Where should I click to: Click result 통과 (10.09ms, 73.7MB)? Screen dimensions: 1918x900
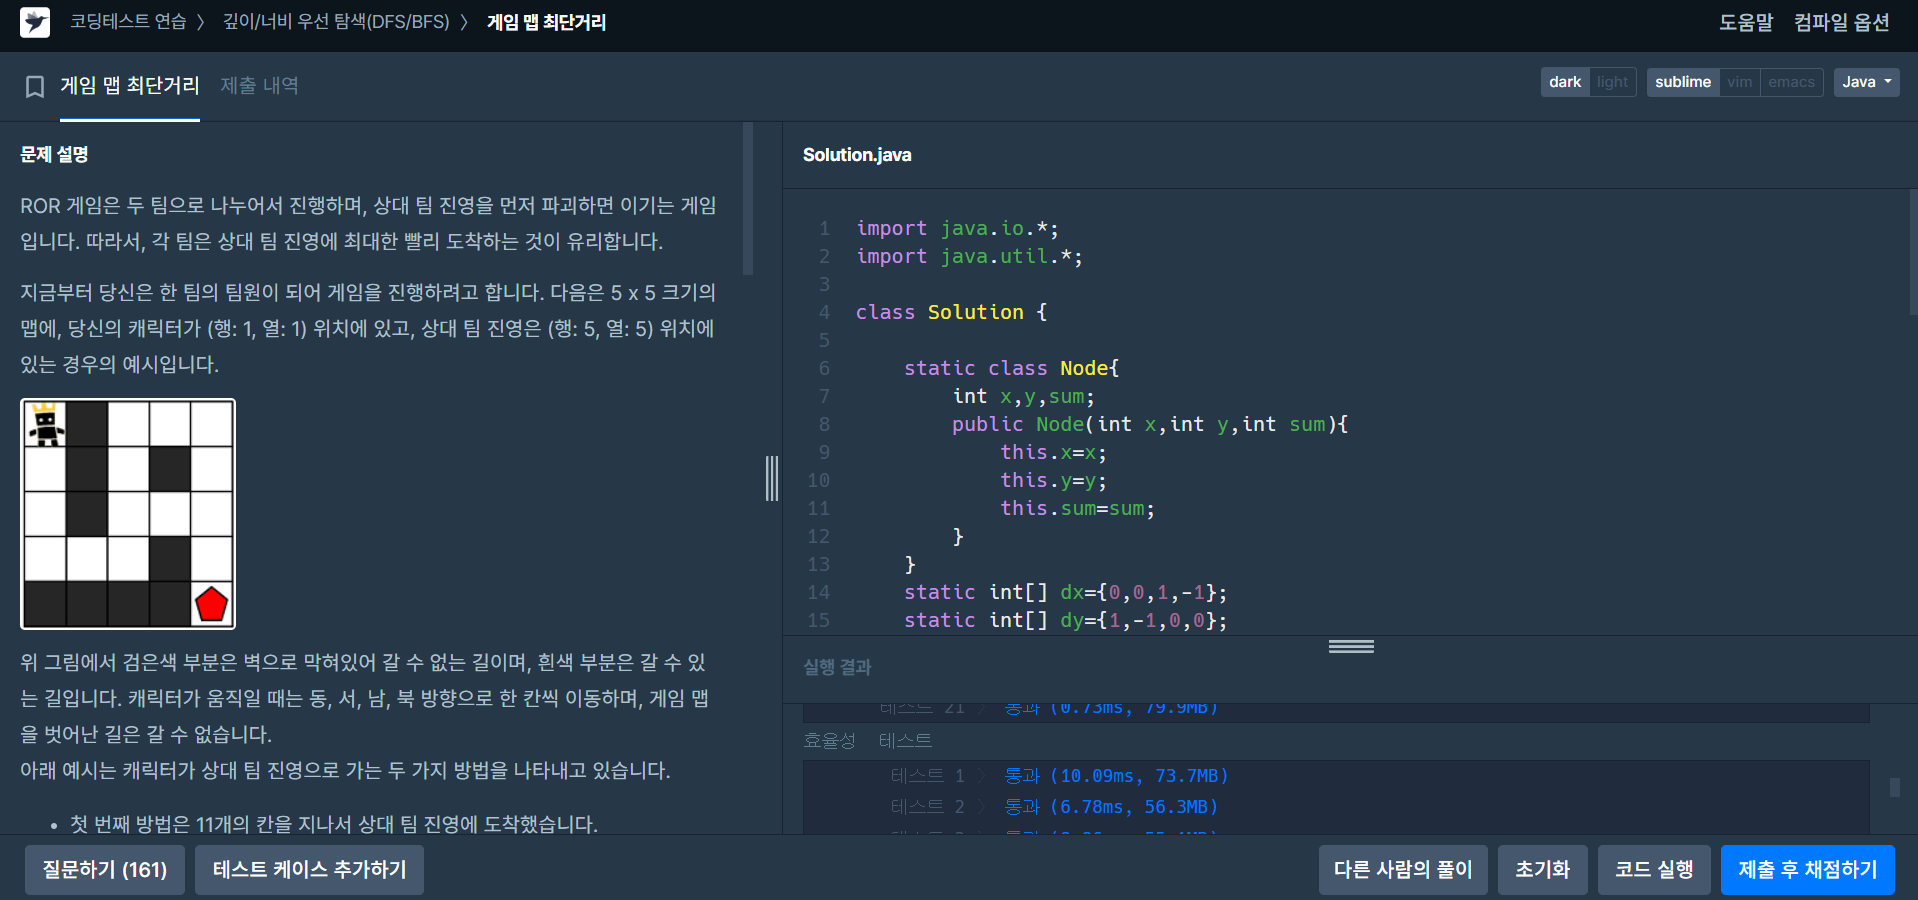tap(1116, 776)
